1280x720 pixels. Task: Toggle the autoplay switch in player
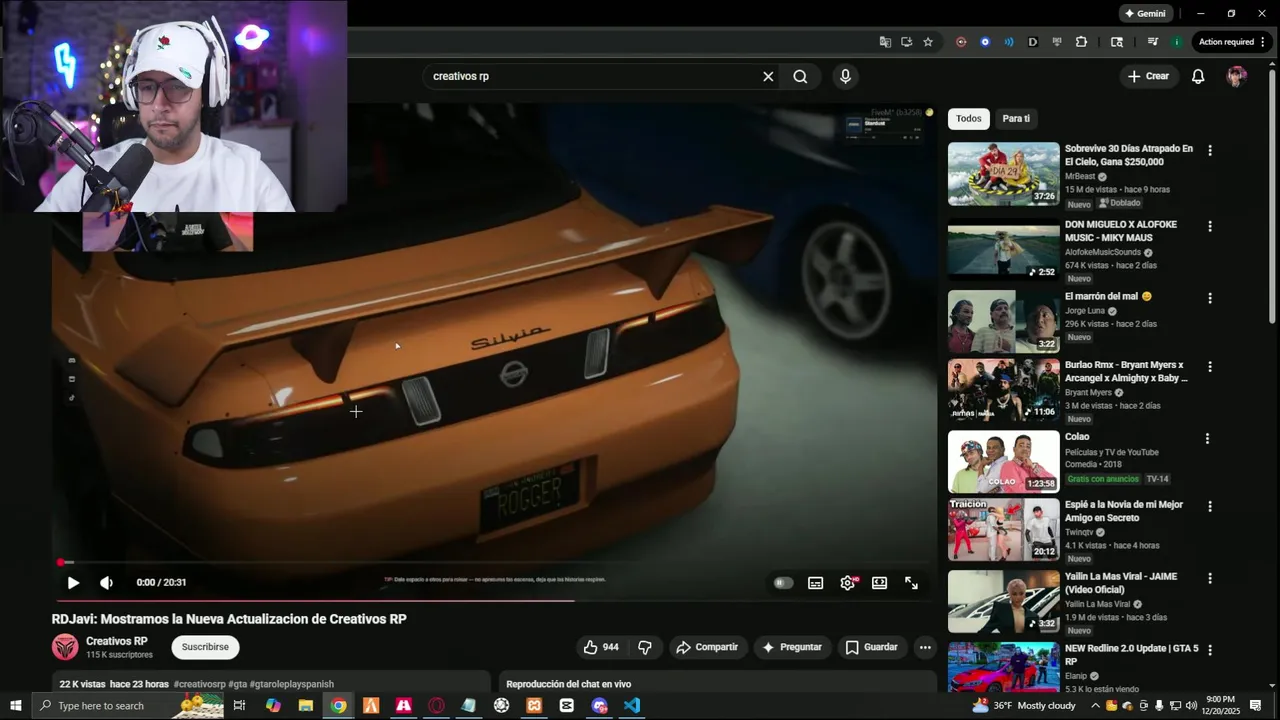tap(783, 583)
